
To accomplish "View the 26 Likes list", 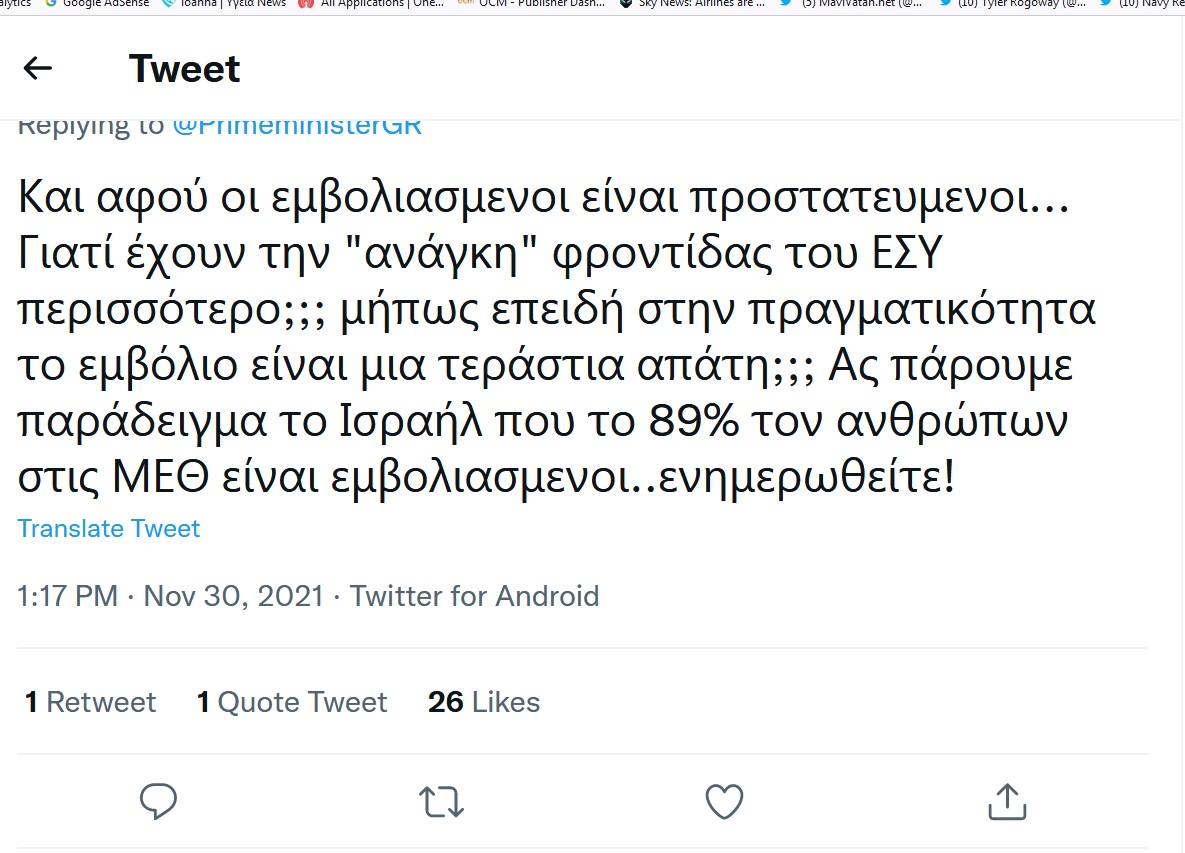I will coord(484,703).
